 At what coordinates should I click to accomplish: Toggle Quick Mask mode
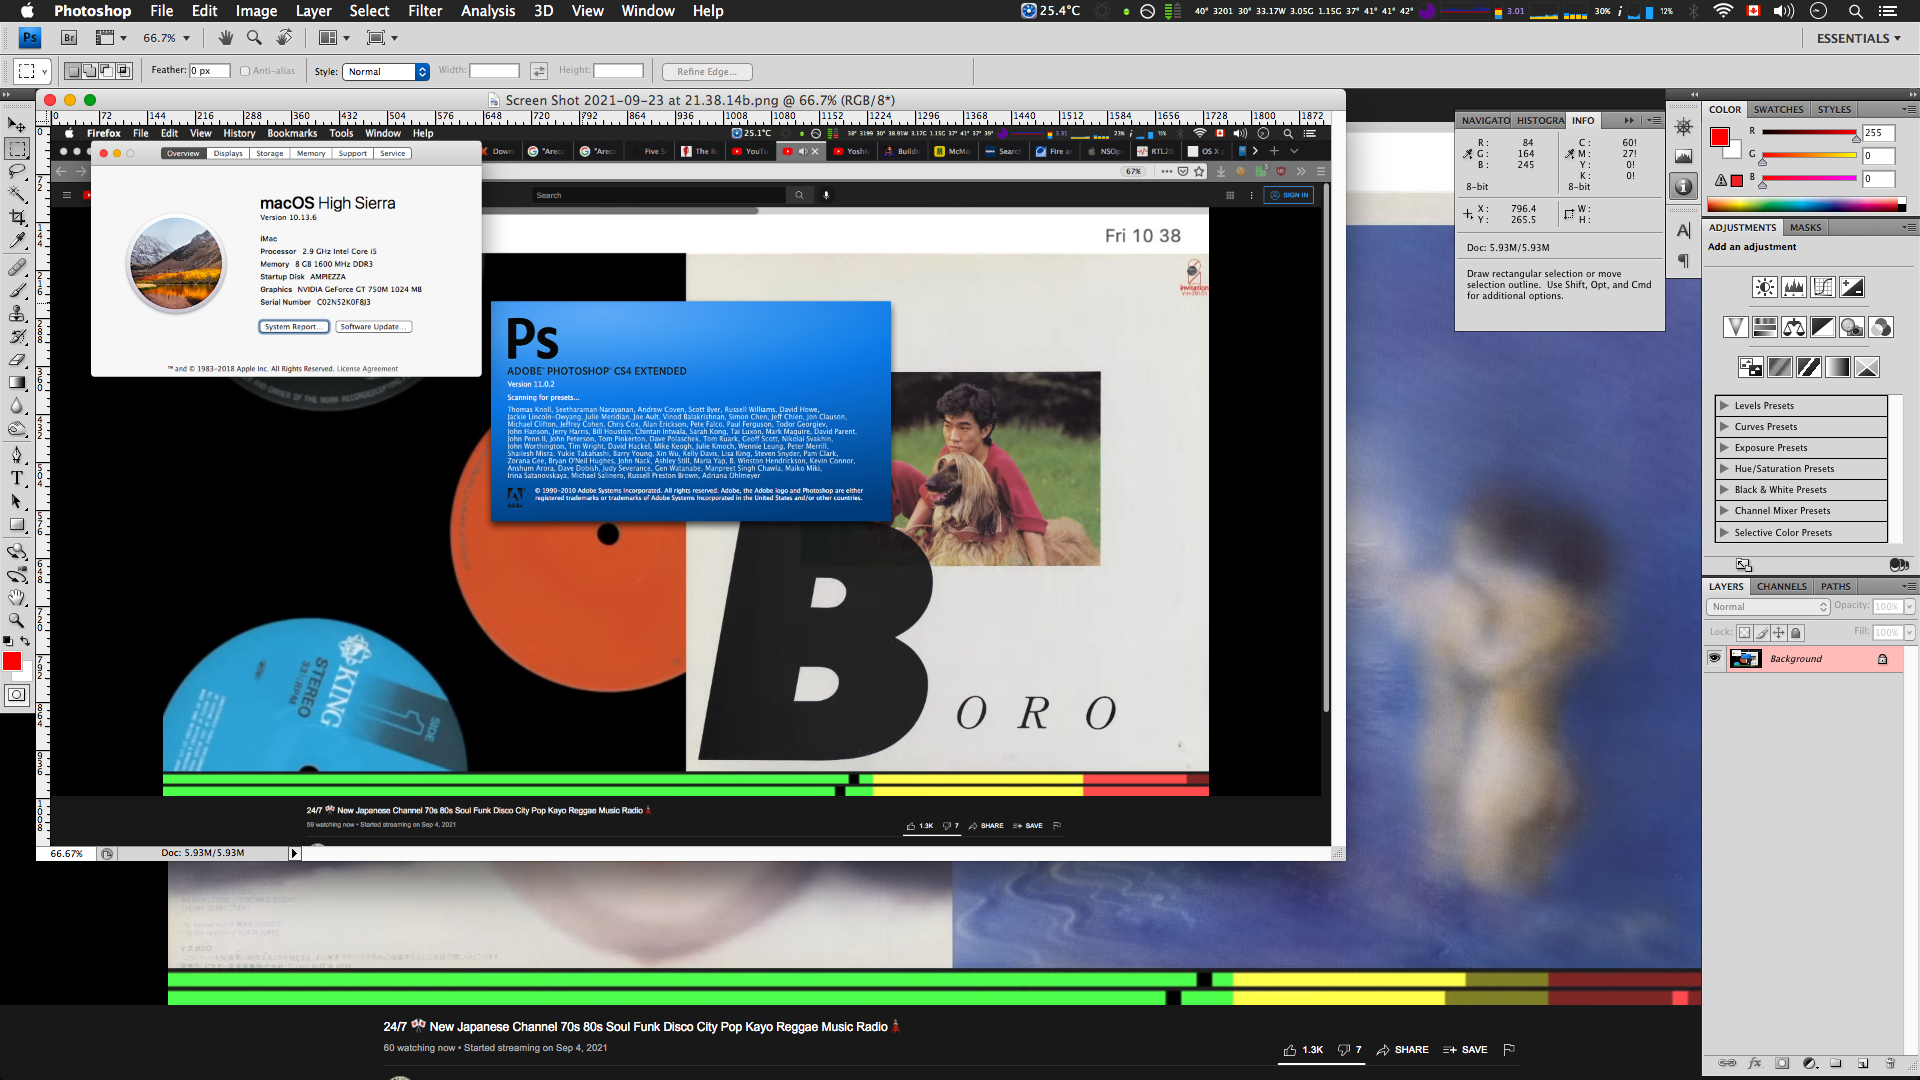point(17,695)
